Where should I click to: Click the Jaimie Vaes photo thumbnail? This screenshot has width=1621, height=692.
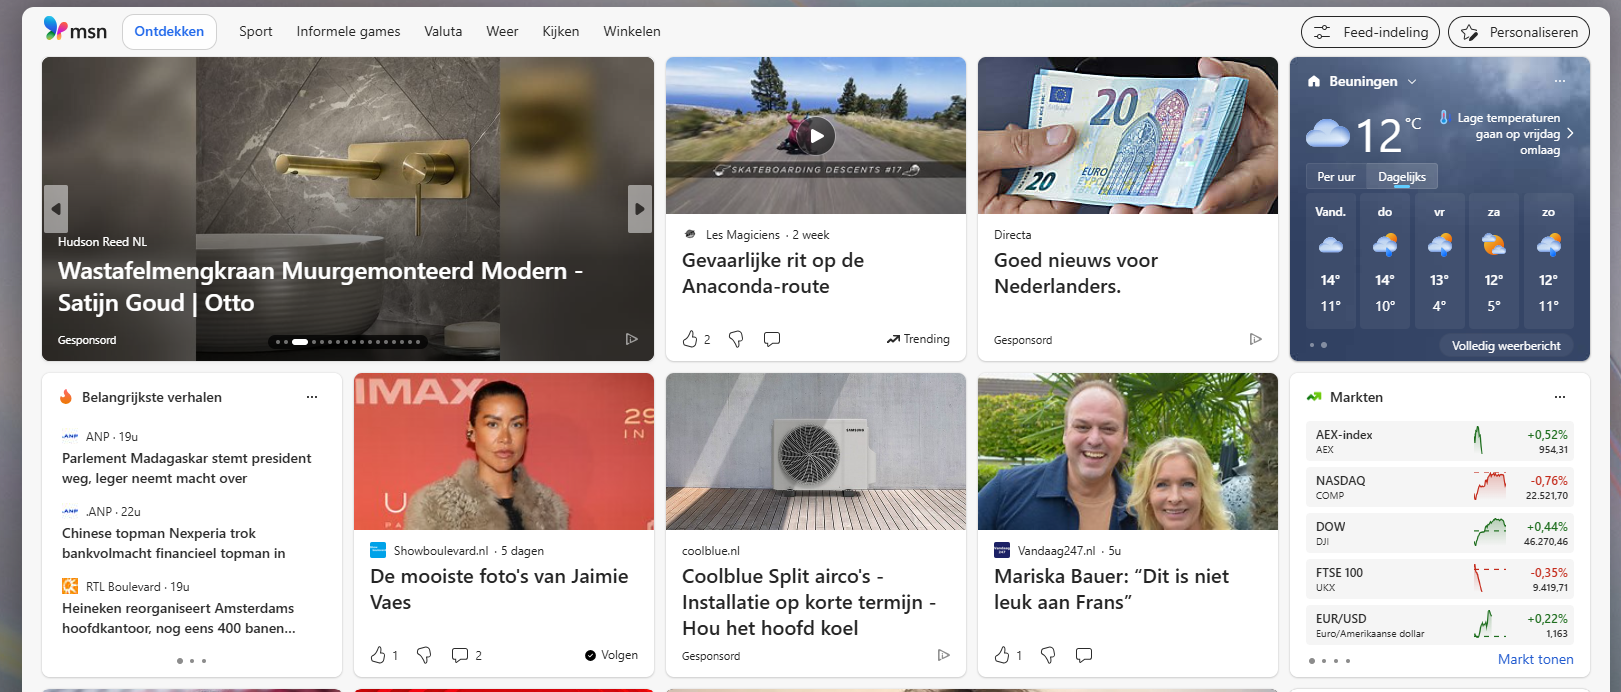click(504, 452)
